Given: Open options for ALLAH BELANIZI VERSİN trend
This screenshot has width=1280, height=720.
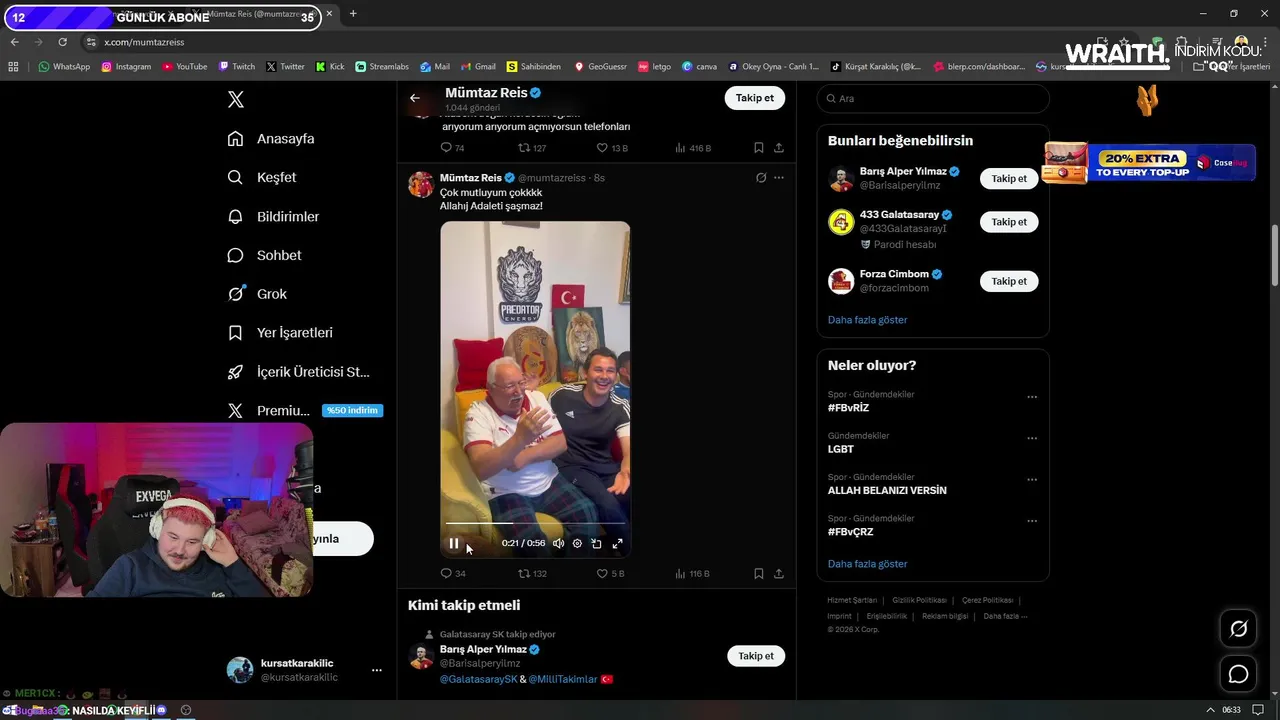Looking at the screenshot, I should 1032,479.
